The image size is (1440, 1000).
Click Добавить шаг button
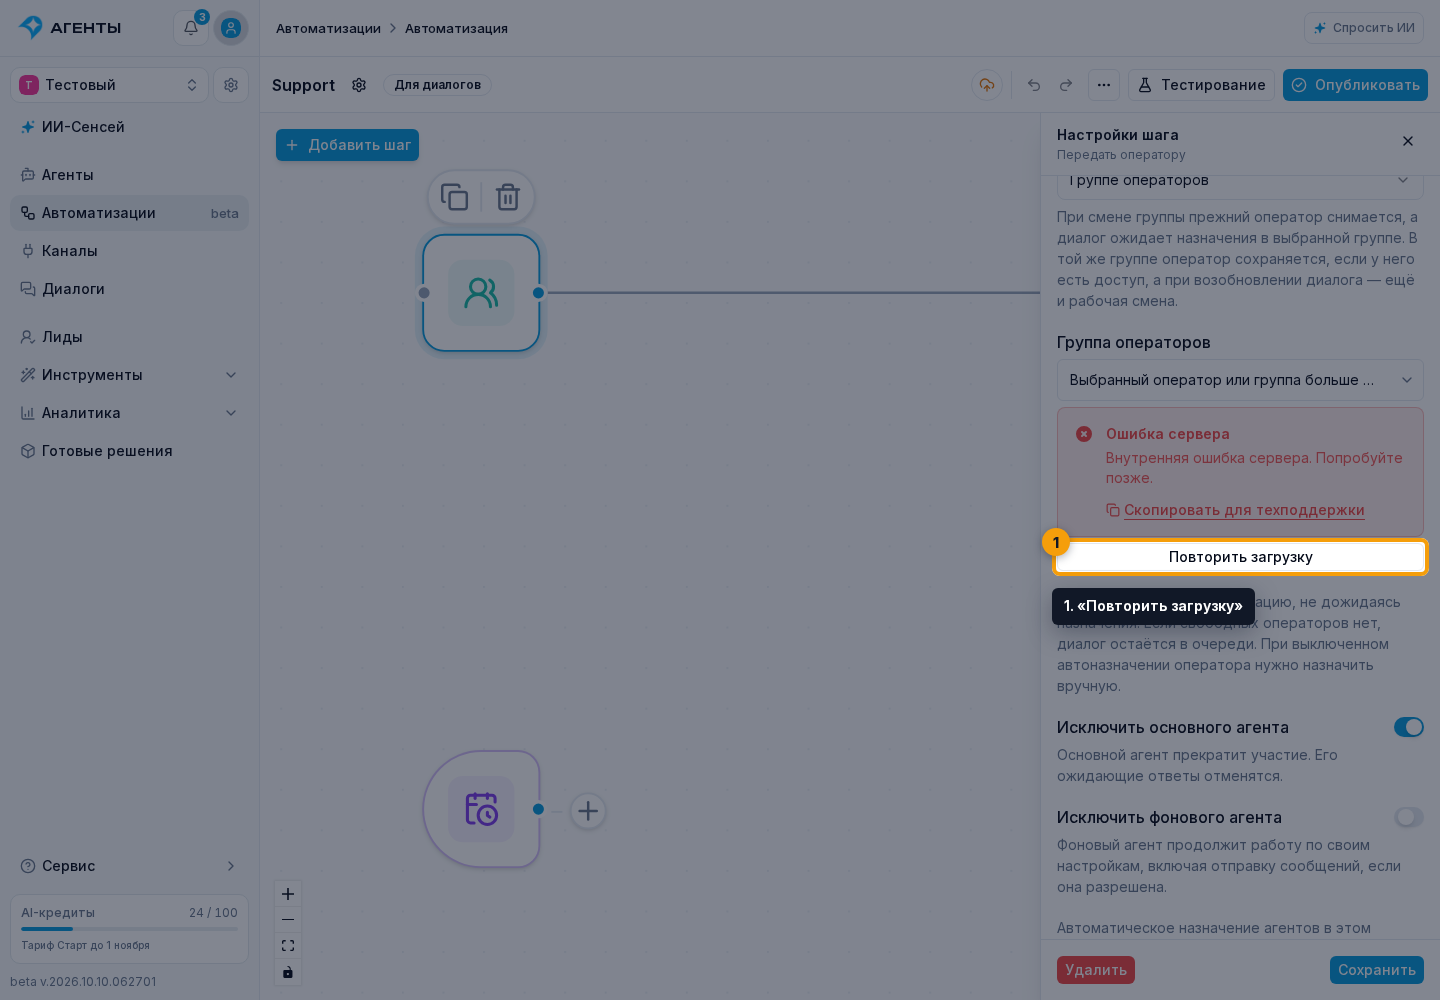[348, 145]
